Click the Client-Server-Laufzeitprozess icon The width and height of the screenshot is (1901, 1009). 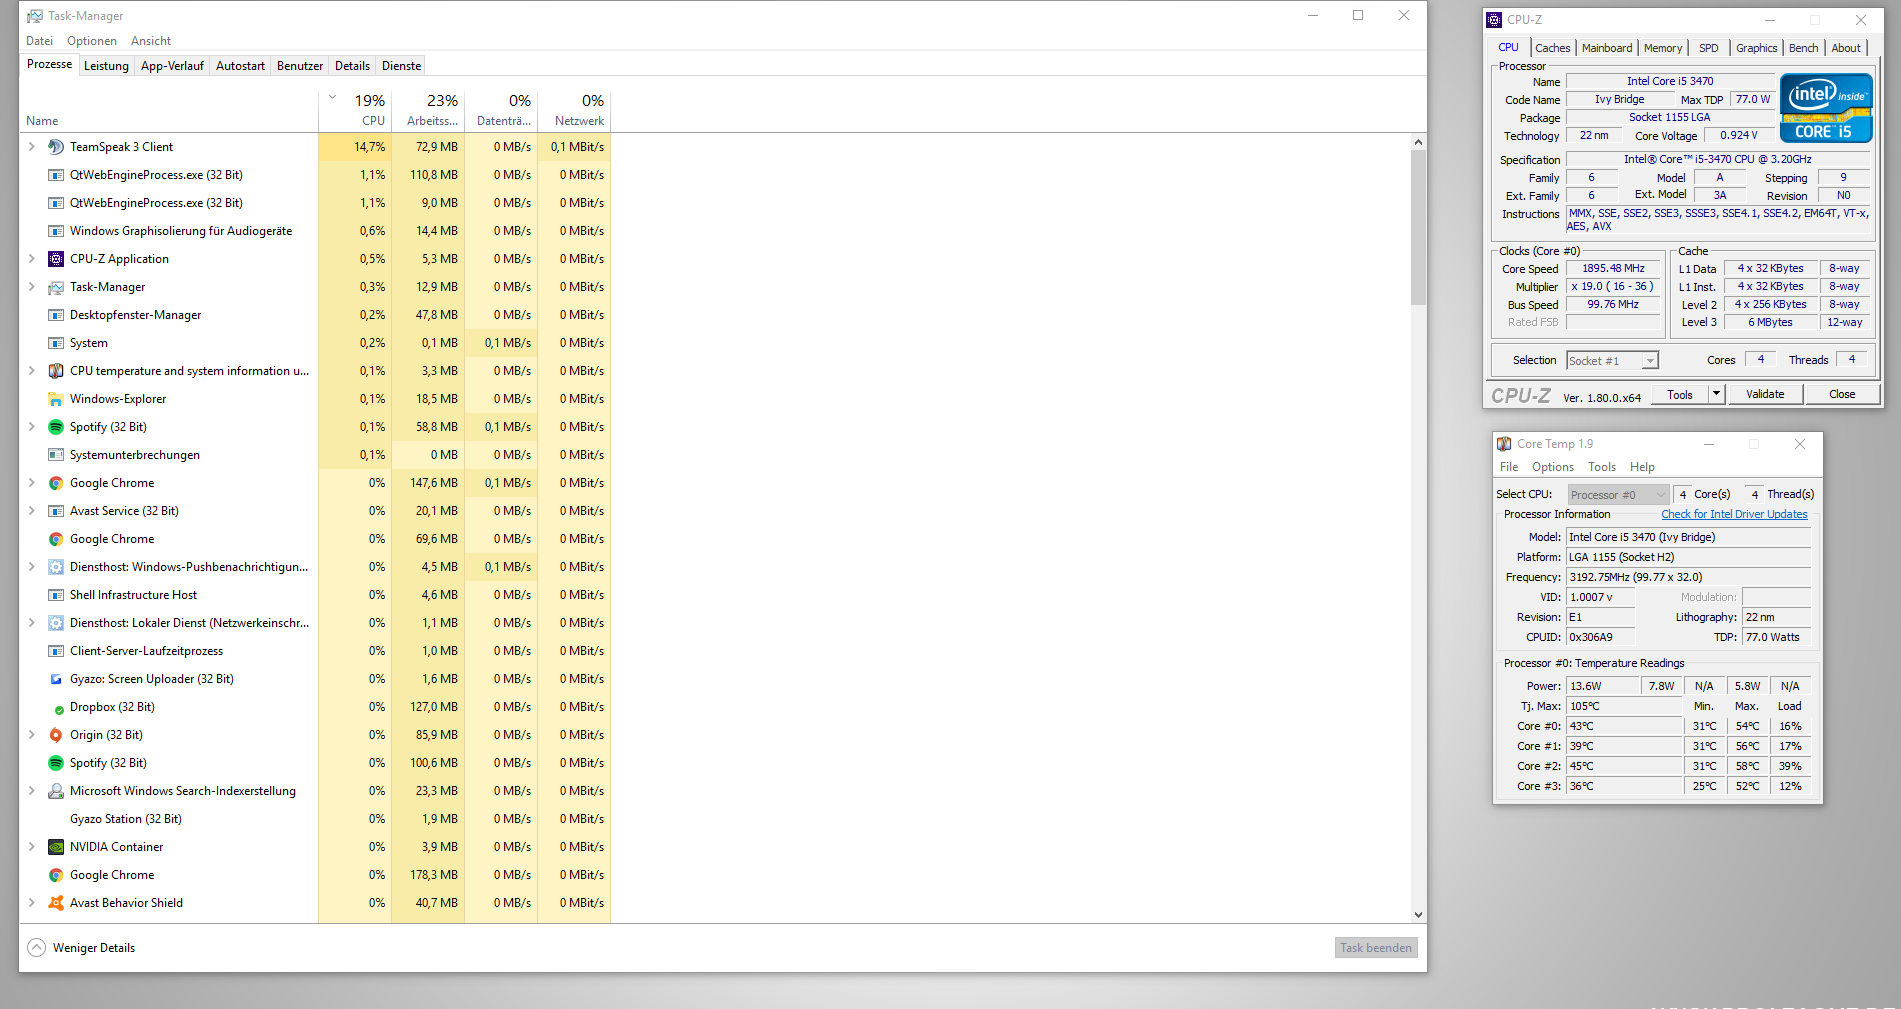pyautogui.click(x=56, y=651)
